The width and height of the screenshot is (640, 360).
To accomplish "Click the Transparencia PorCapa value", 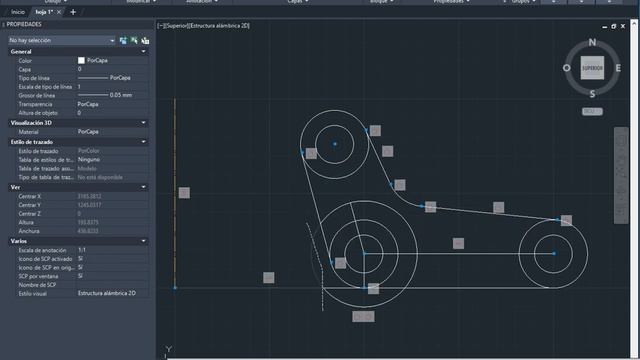I will click(112, 104).
